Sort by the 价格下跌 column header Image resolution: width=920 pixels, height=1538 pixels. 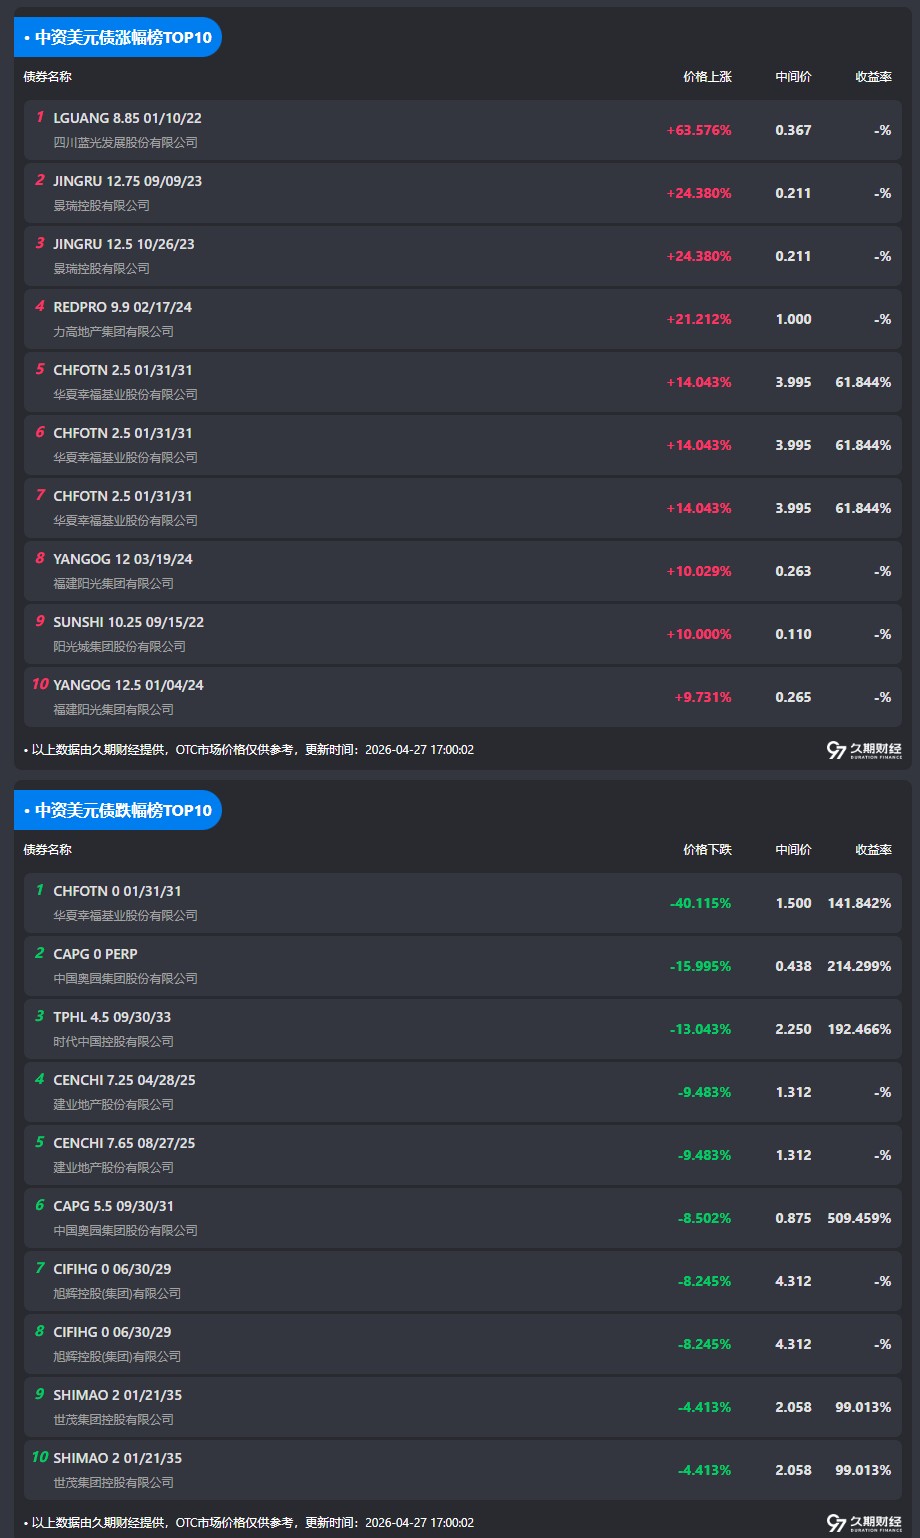pyautogui.click(x=707, y=850)
